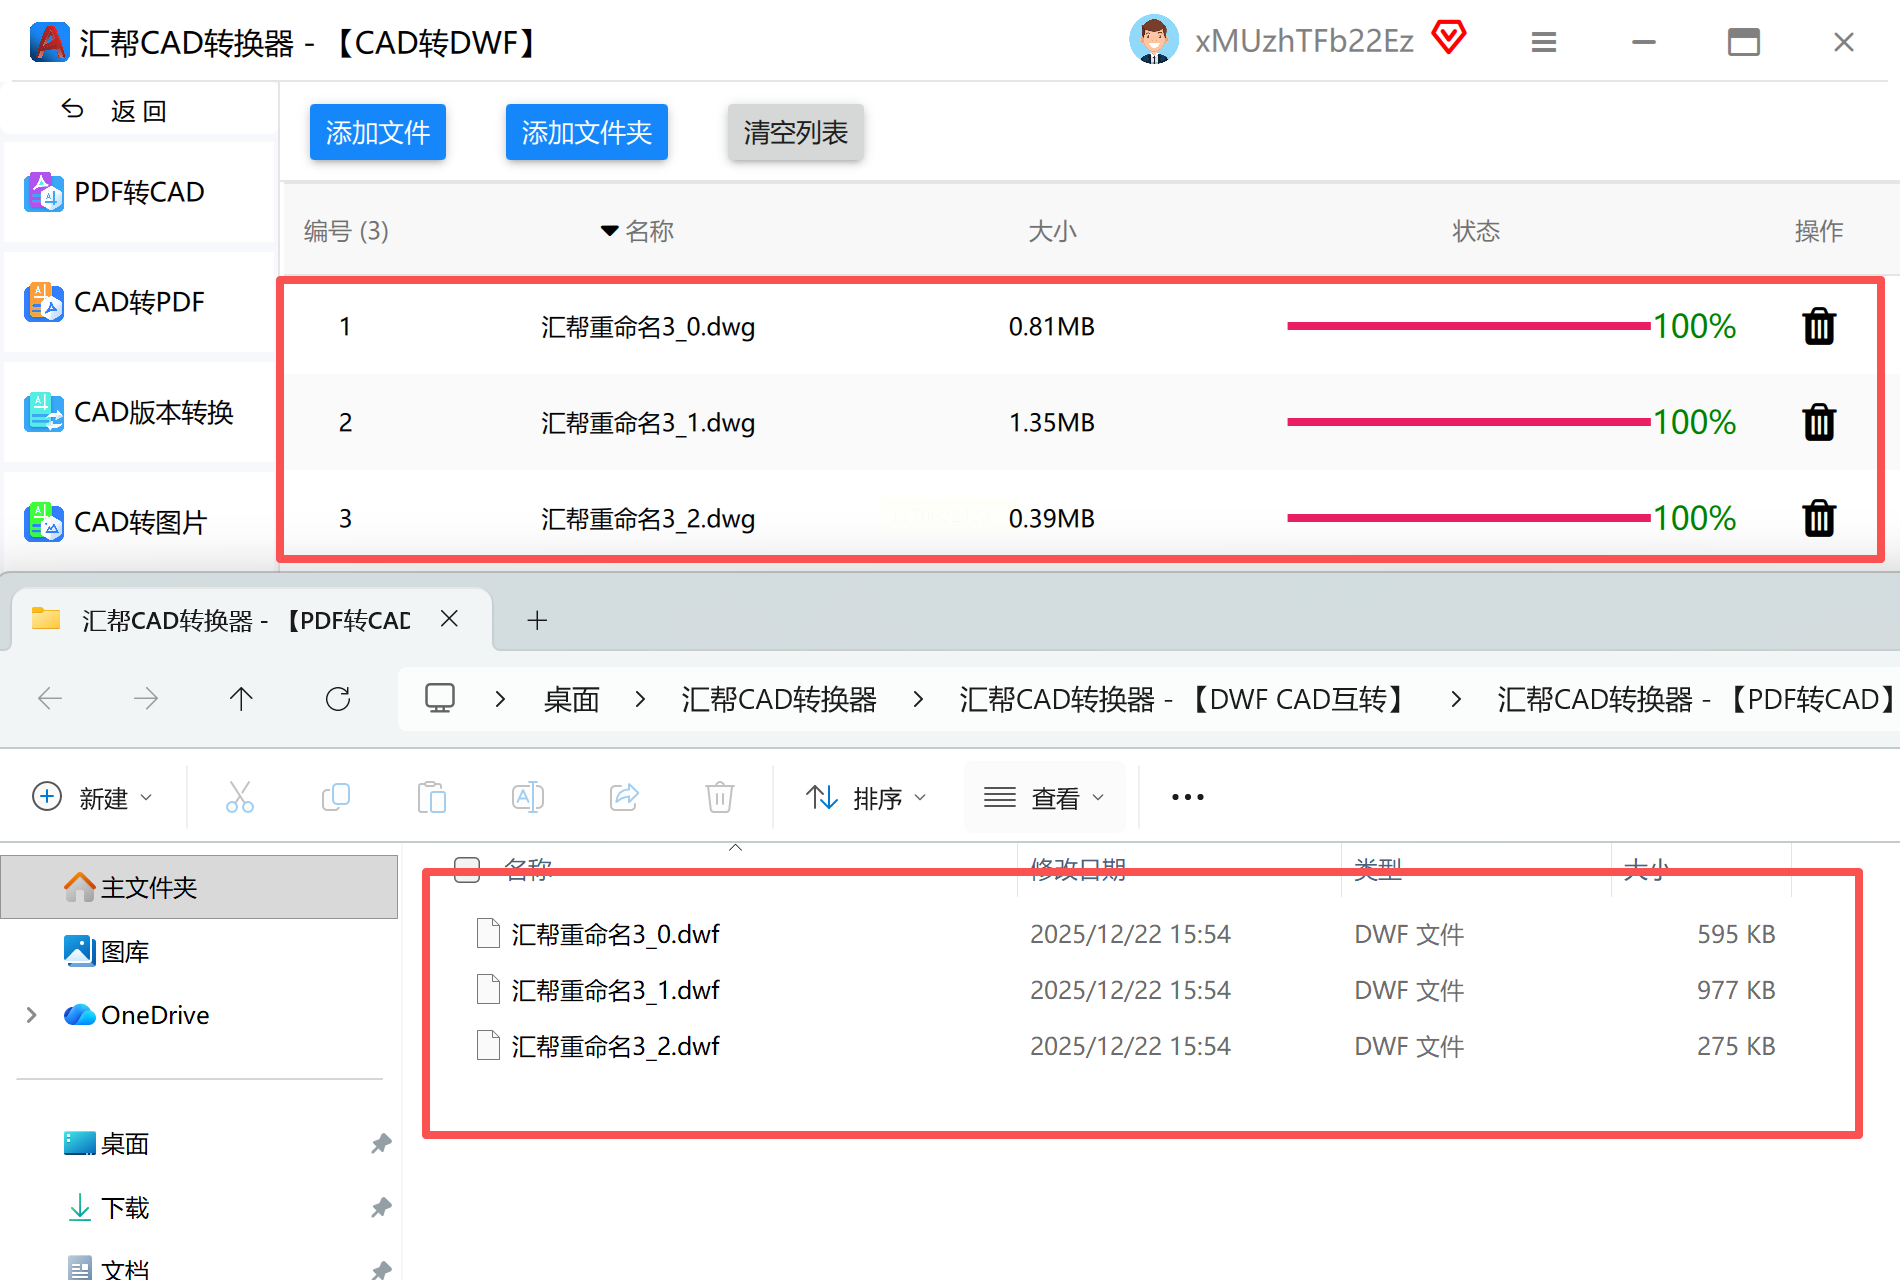
Task: Click 桌面 in the breadcrumb path
Action: tap(571, 699)
